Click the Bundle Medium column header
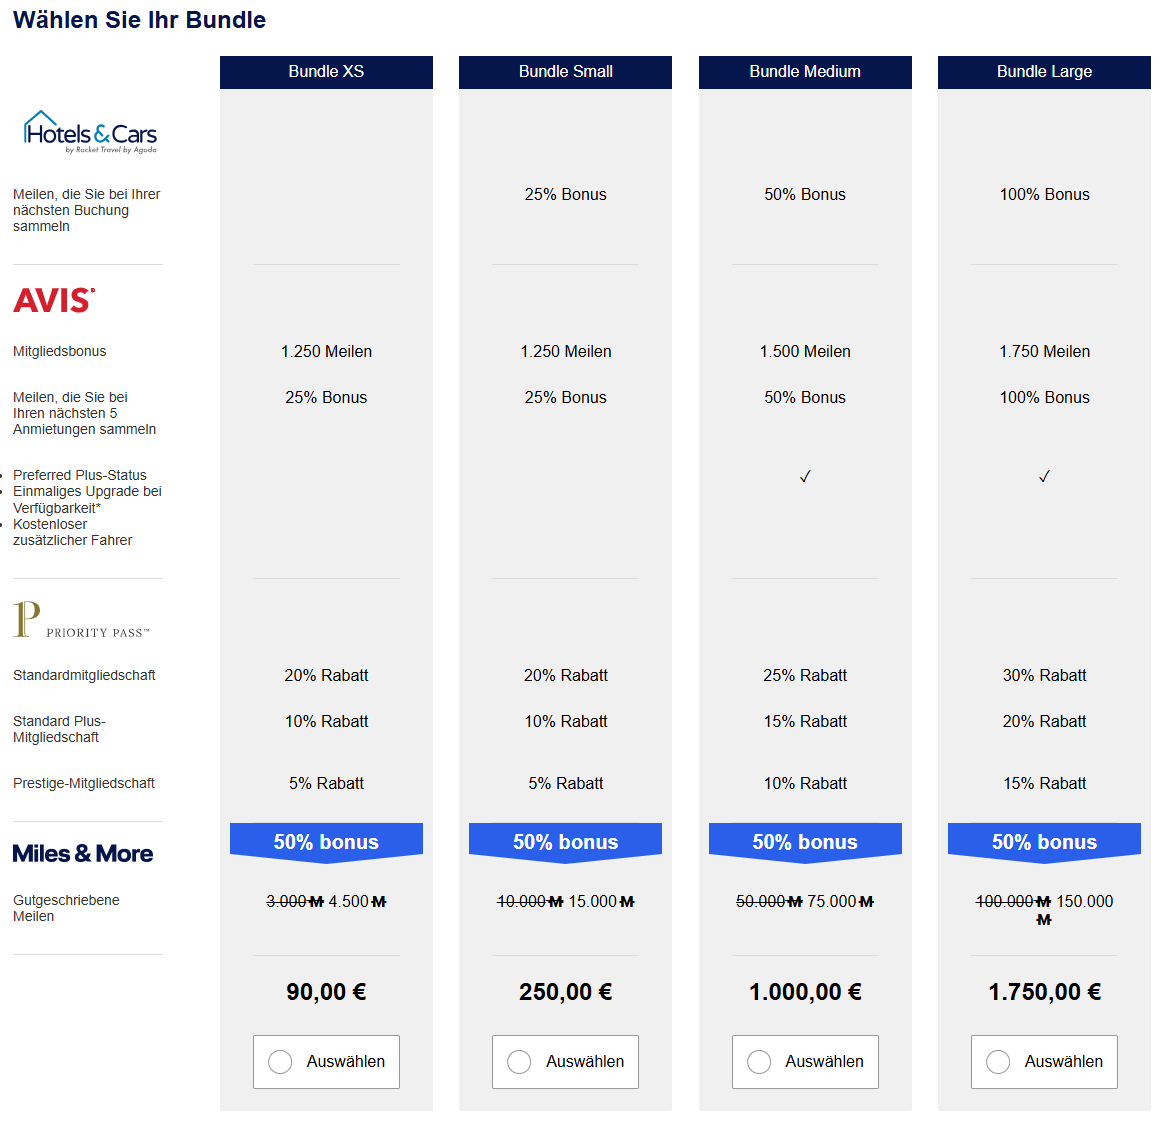 click(805, 72)
